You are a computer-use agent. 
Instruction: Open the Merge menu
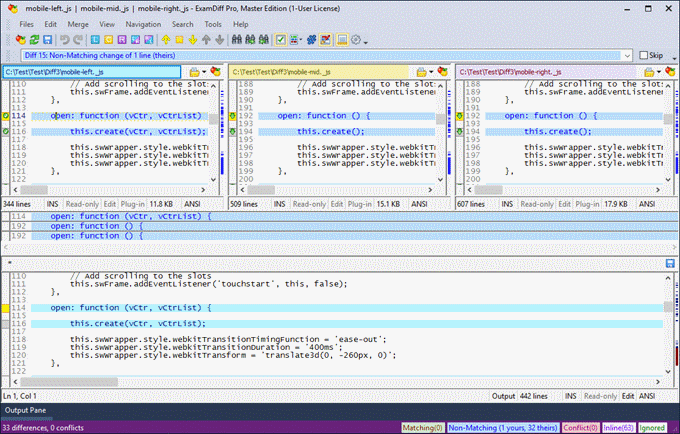click(x=78, y=24)
